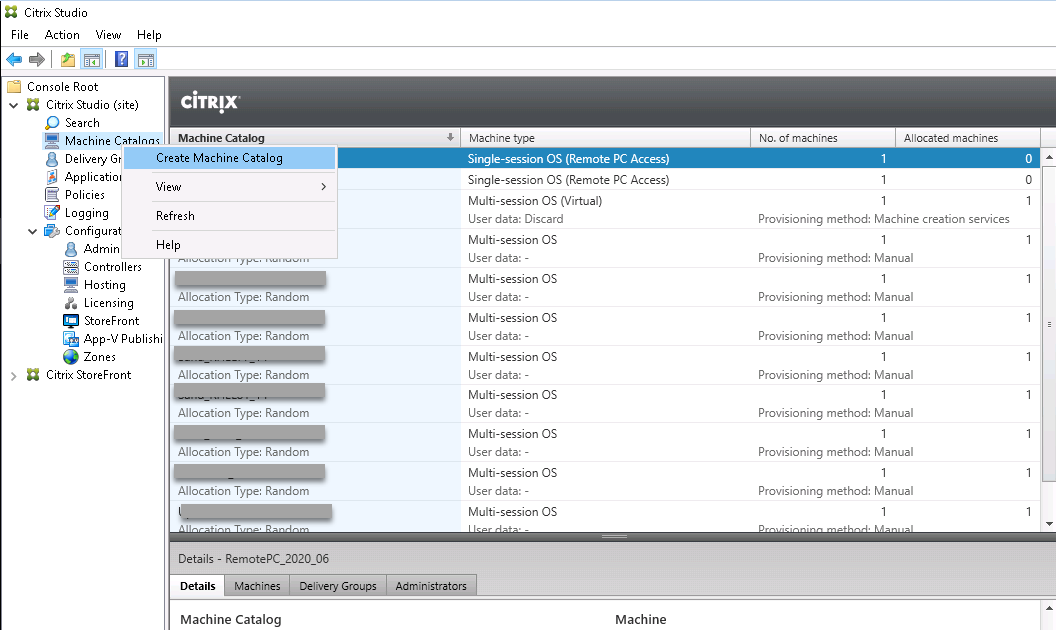Select the Zones globe node
The image size is (1056, 630).
[x=71, y=357]
